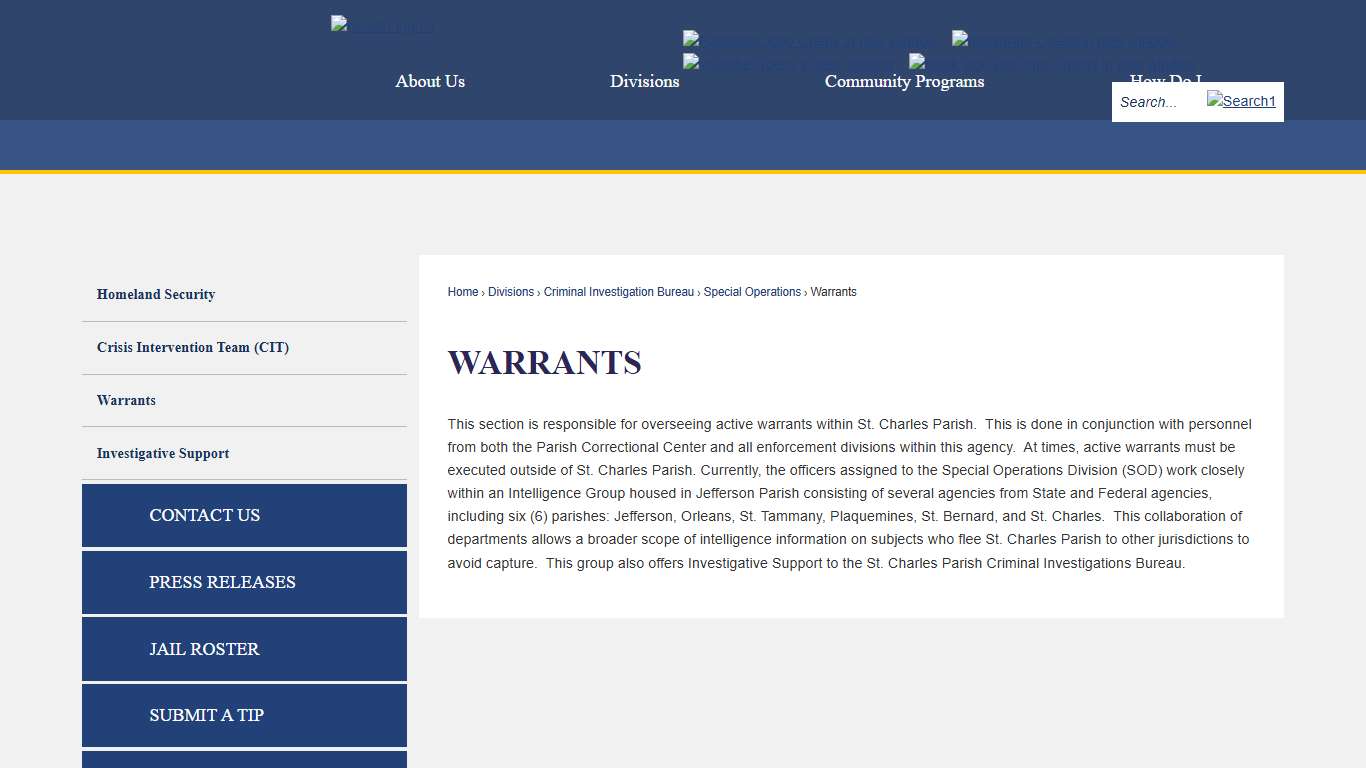This screenshot has height=768, width=1366.
Task: Open the Divisions menu
Action: (x=644, y=82)
